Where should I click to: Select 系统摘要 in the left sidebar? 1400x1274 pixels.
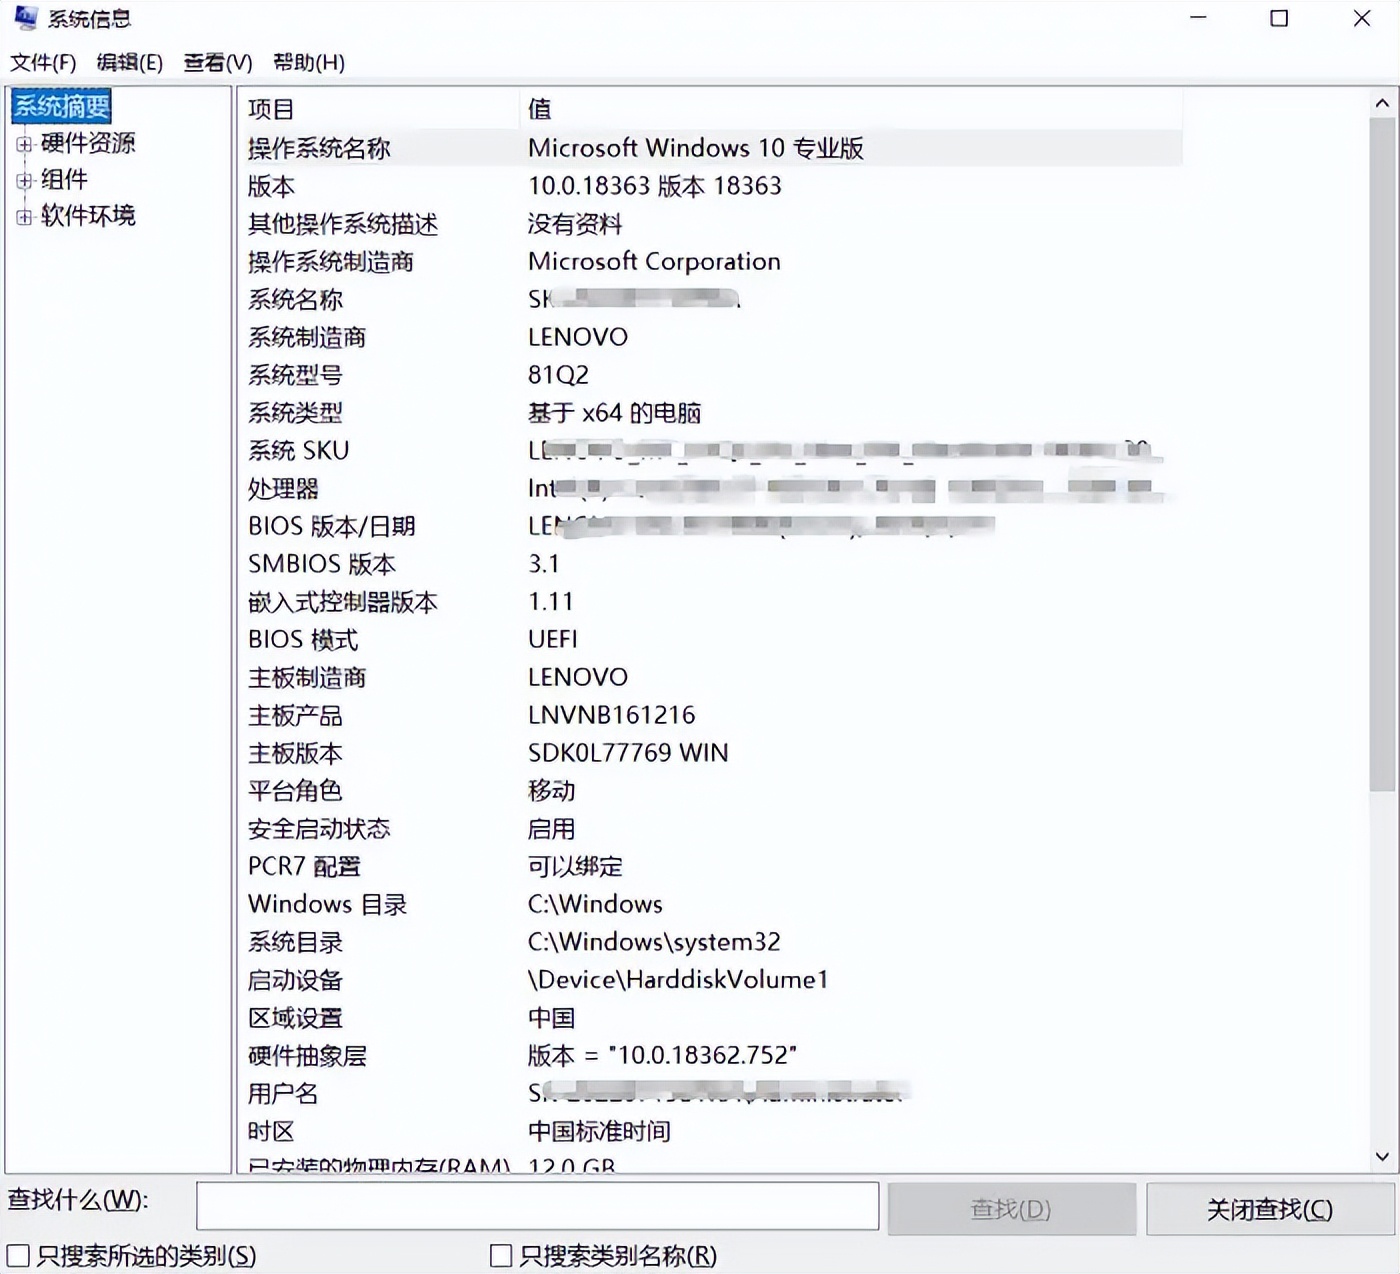tap(60, 105)
